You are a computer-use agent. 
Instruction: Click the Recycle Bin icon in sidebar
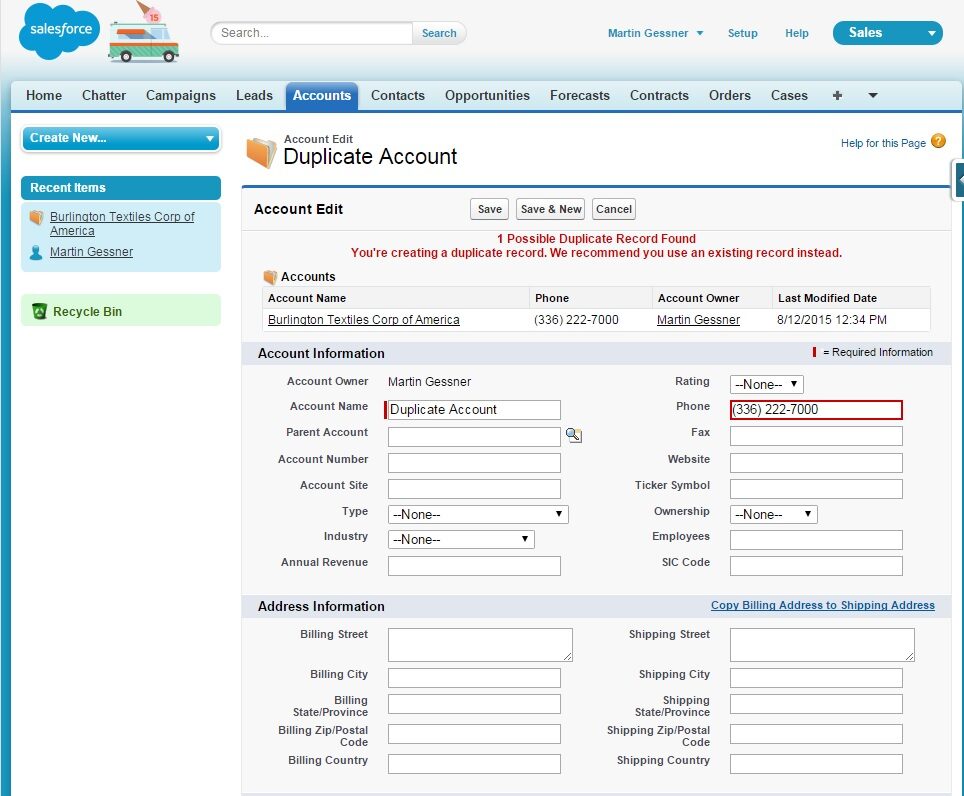pos(39,312)
